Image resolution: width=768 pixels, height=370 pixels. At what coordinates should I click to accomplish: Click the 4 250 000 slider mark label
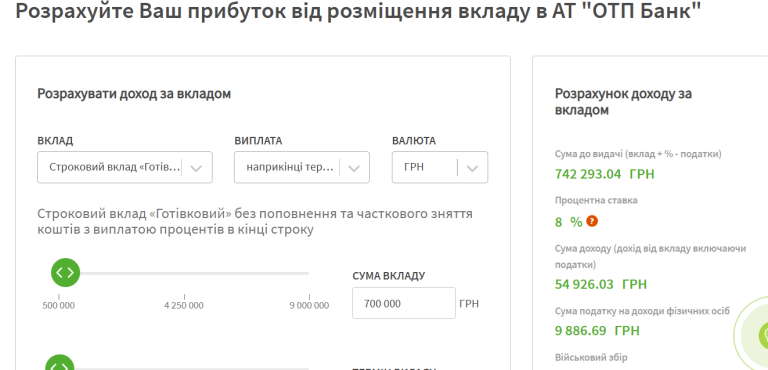pyautogui.click(x=184, y=306)
